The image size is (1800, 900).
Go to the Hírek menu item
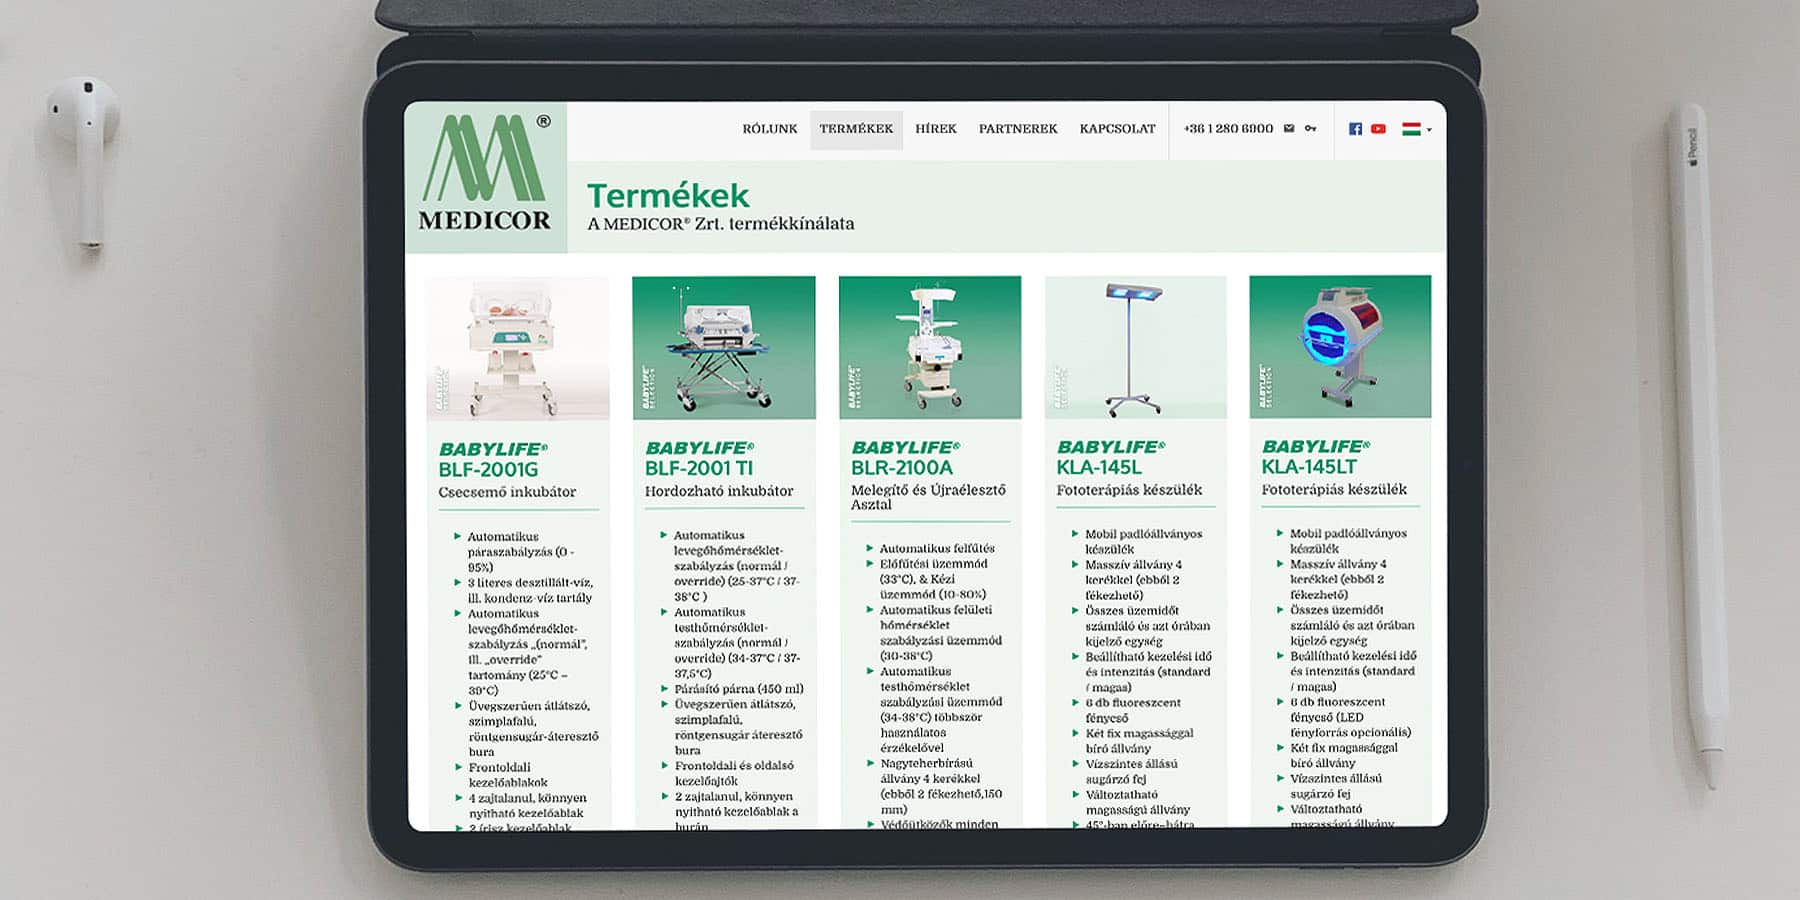point(935,129)
